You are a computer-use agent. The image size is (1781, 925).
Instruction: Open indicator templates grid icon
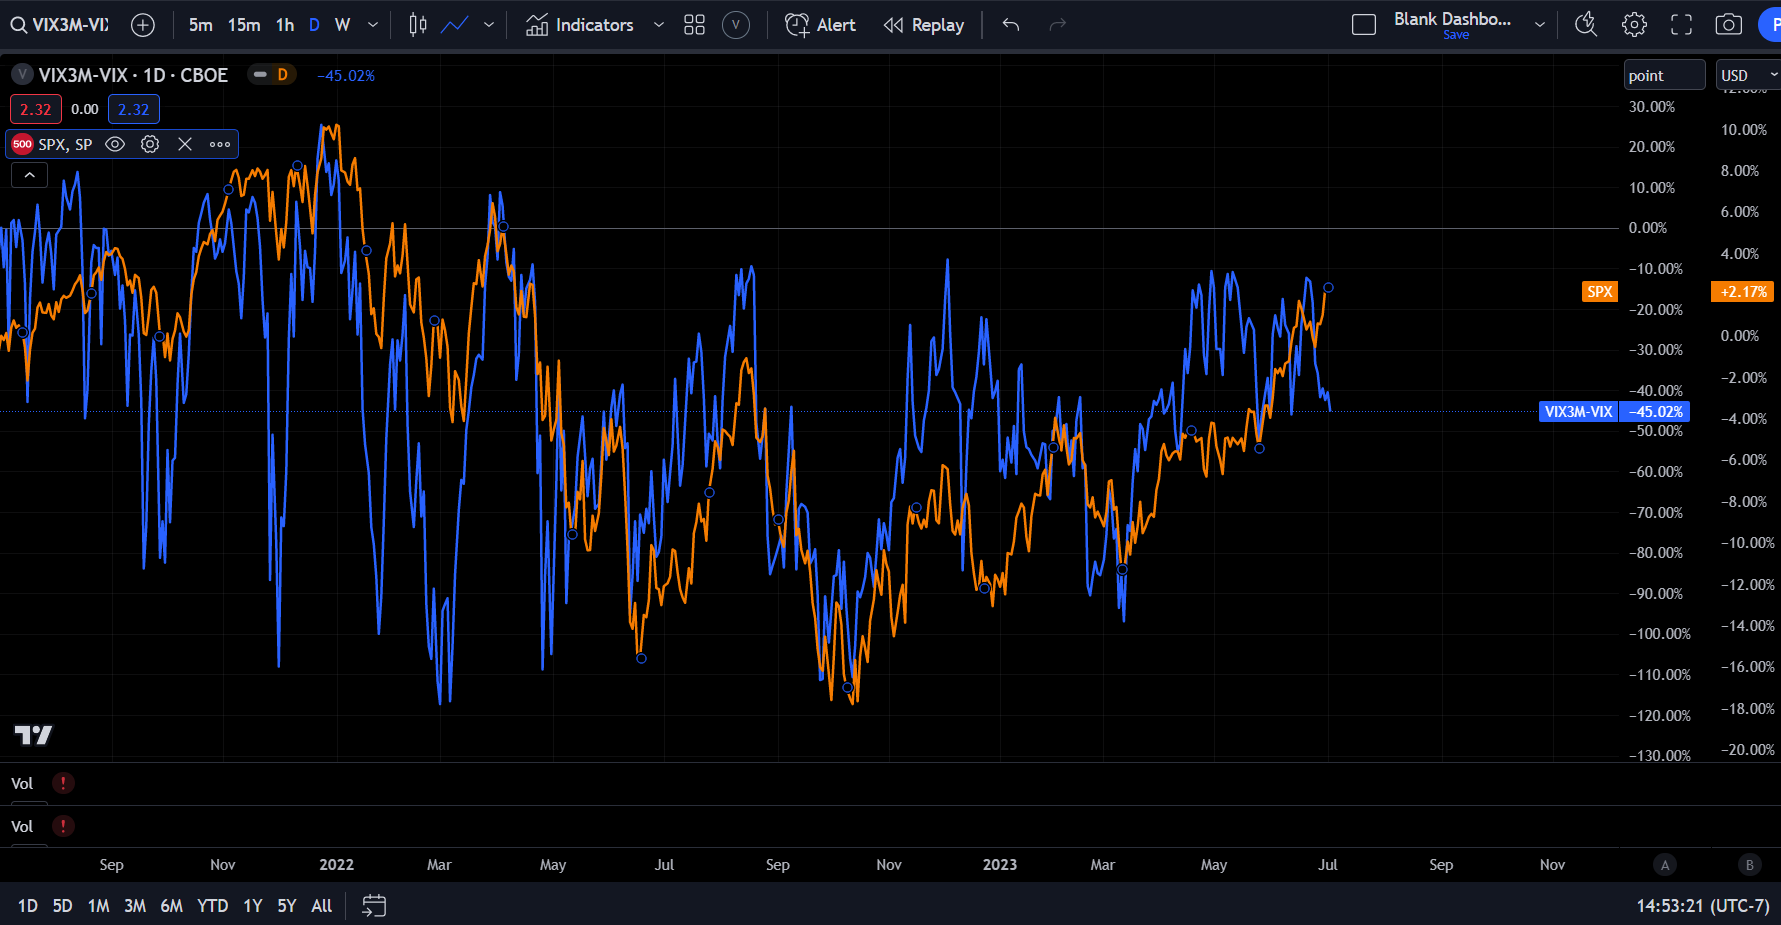pos(694,25)
